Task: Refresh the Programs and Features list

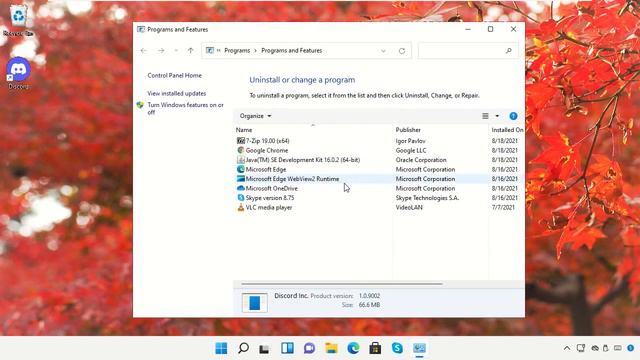Action: pyautogui.click(x=402, y=51)
